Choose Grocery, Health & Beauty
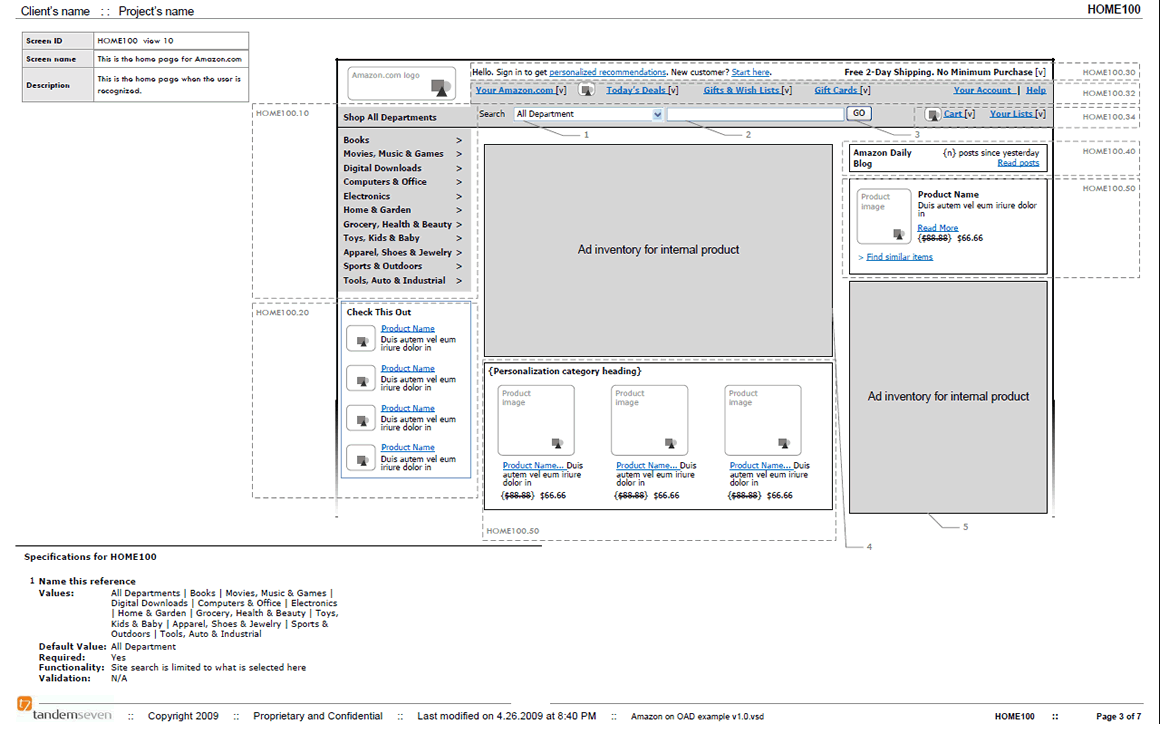1160x730 pixels. tap(397, 224)
